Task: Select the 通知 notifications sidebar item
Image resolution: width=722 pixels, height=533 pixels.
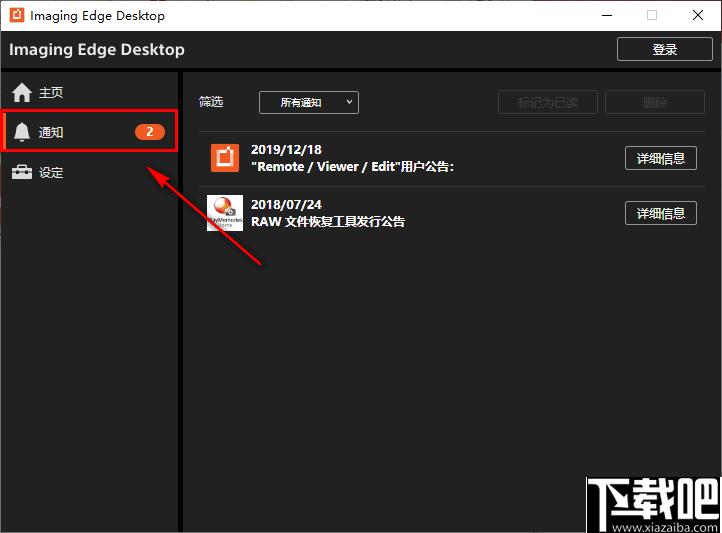Action: (89, 132)
